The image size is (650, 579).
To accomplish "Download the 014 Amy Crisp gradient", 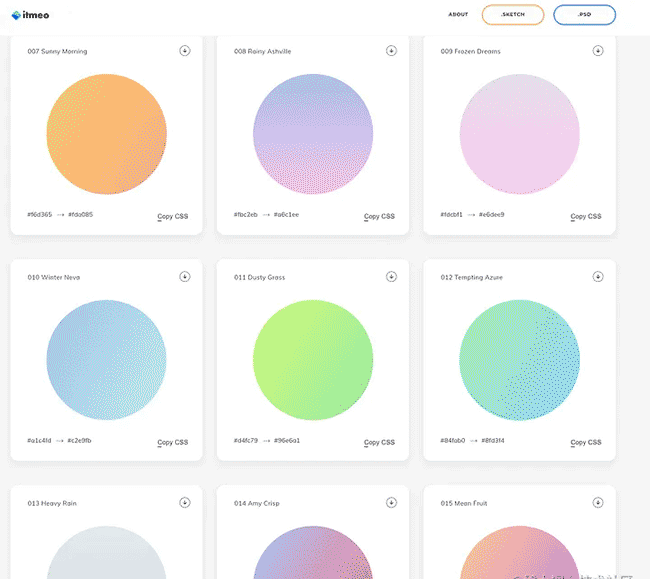I will point(391,502).
